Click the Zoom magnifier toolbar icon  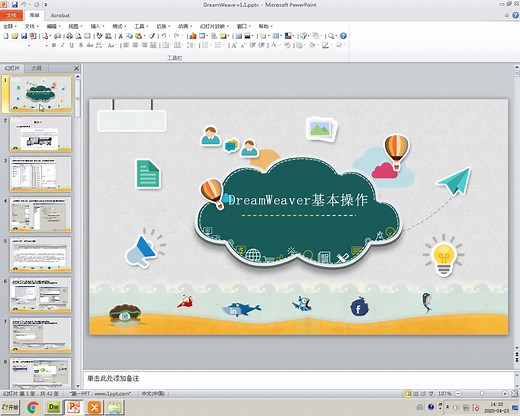pyautogui.click(x=330, y=36)
